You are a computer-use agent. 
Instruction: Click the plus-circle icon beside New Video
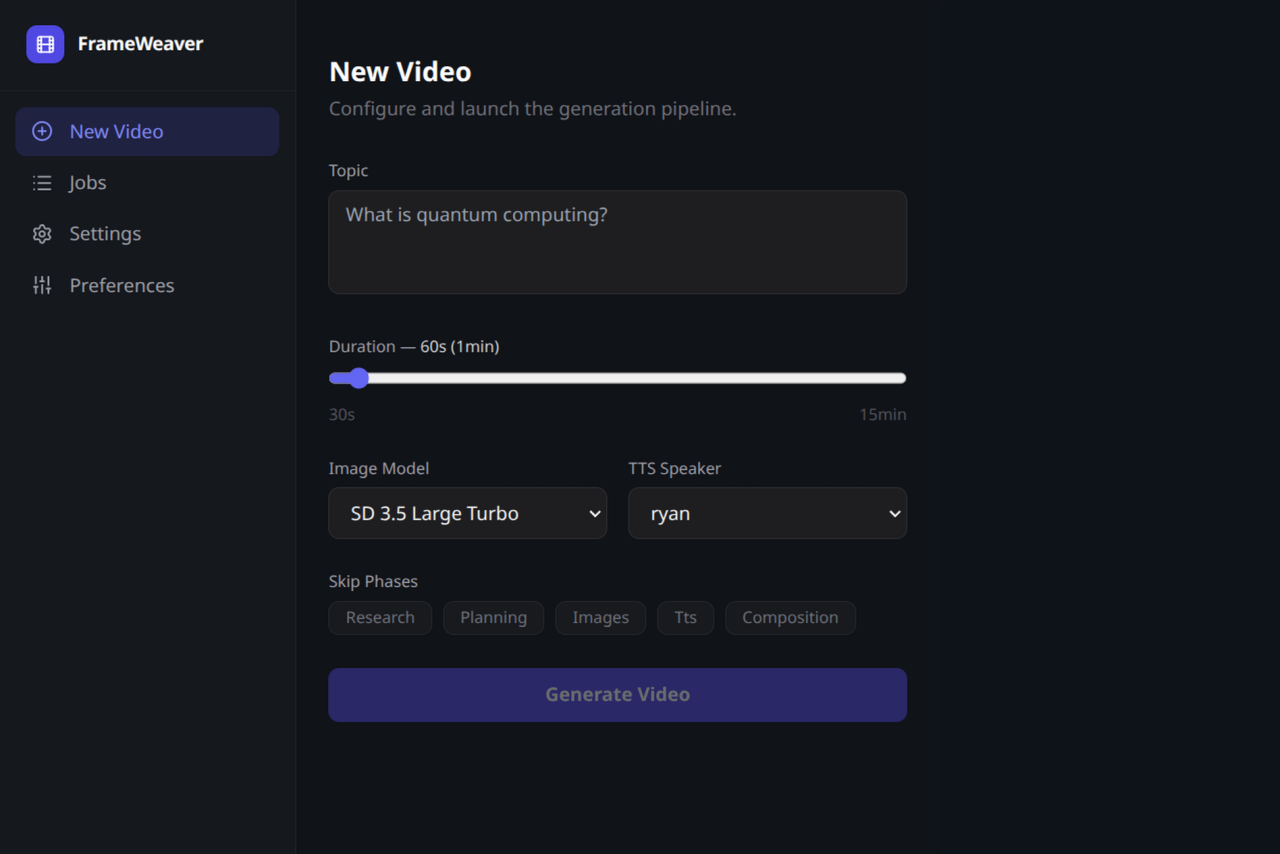click(x=42, y=131)
